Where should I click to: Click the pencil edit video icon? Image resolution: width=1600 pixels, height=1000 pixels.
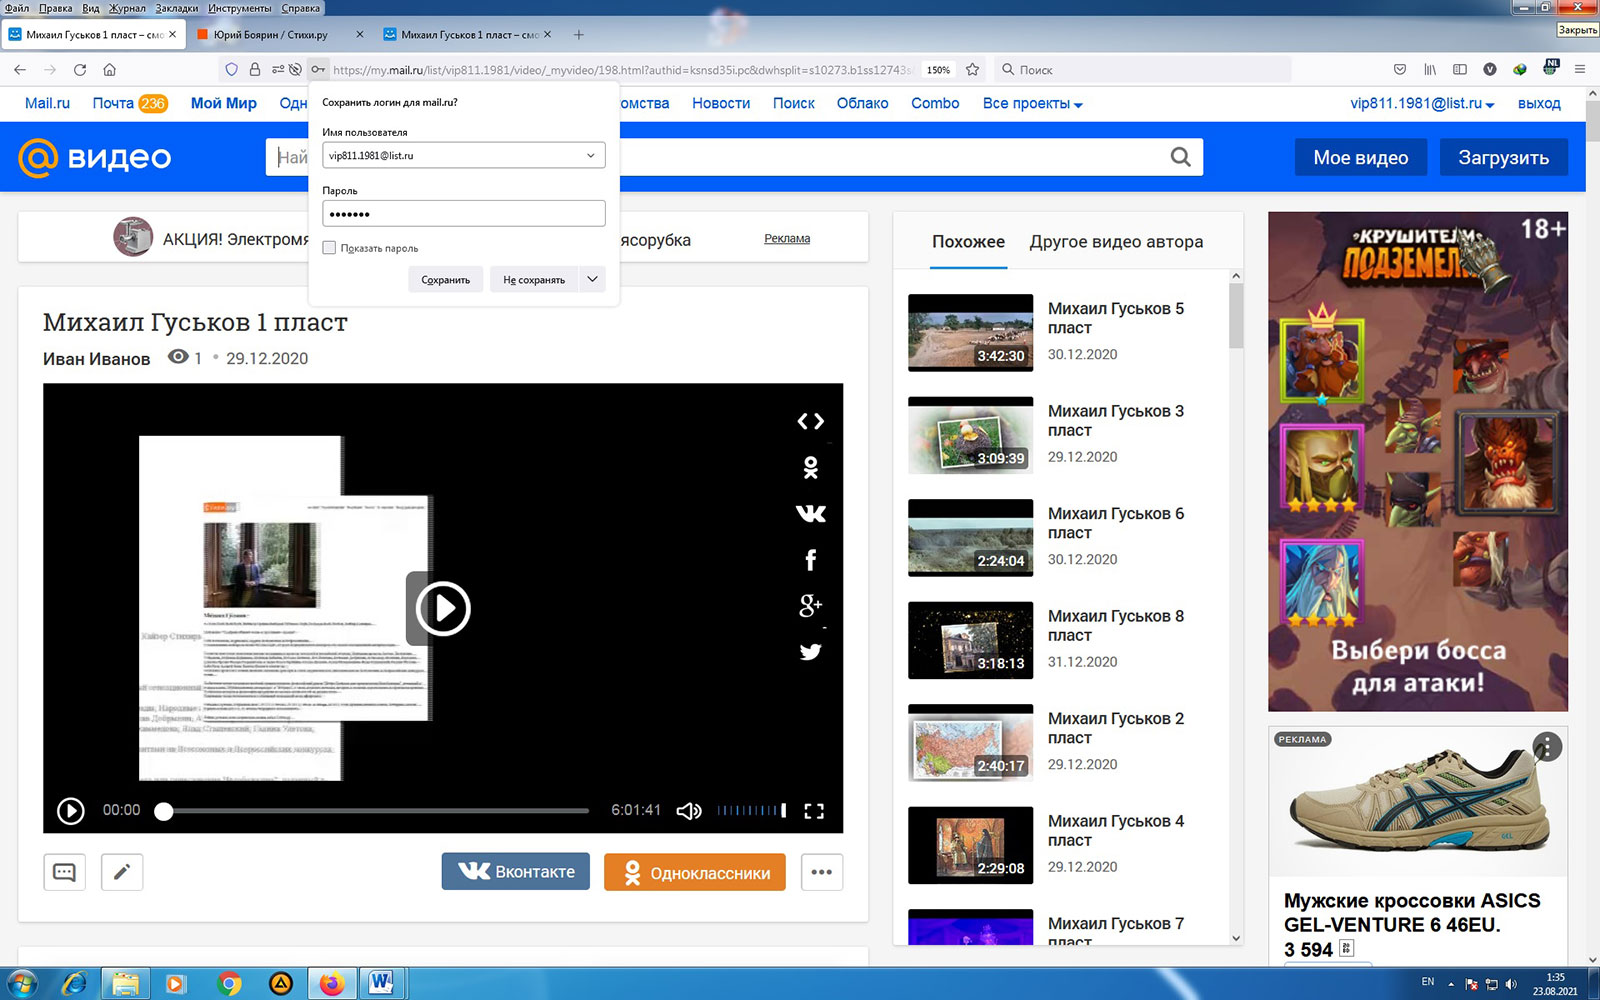pyautogui.click(x=122, y=872)
